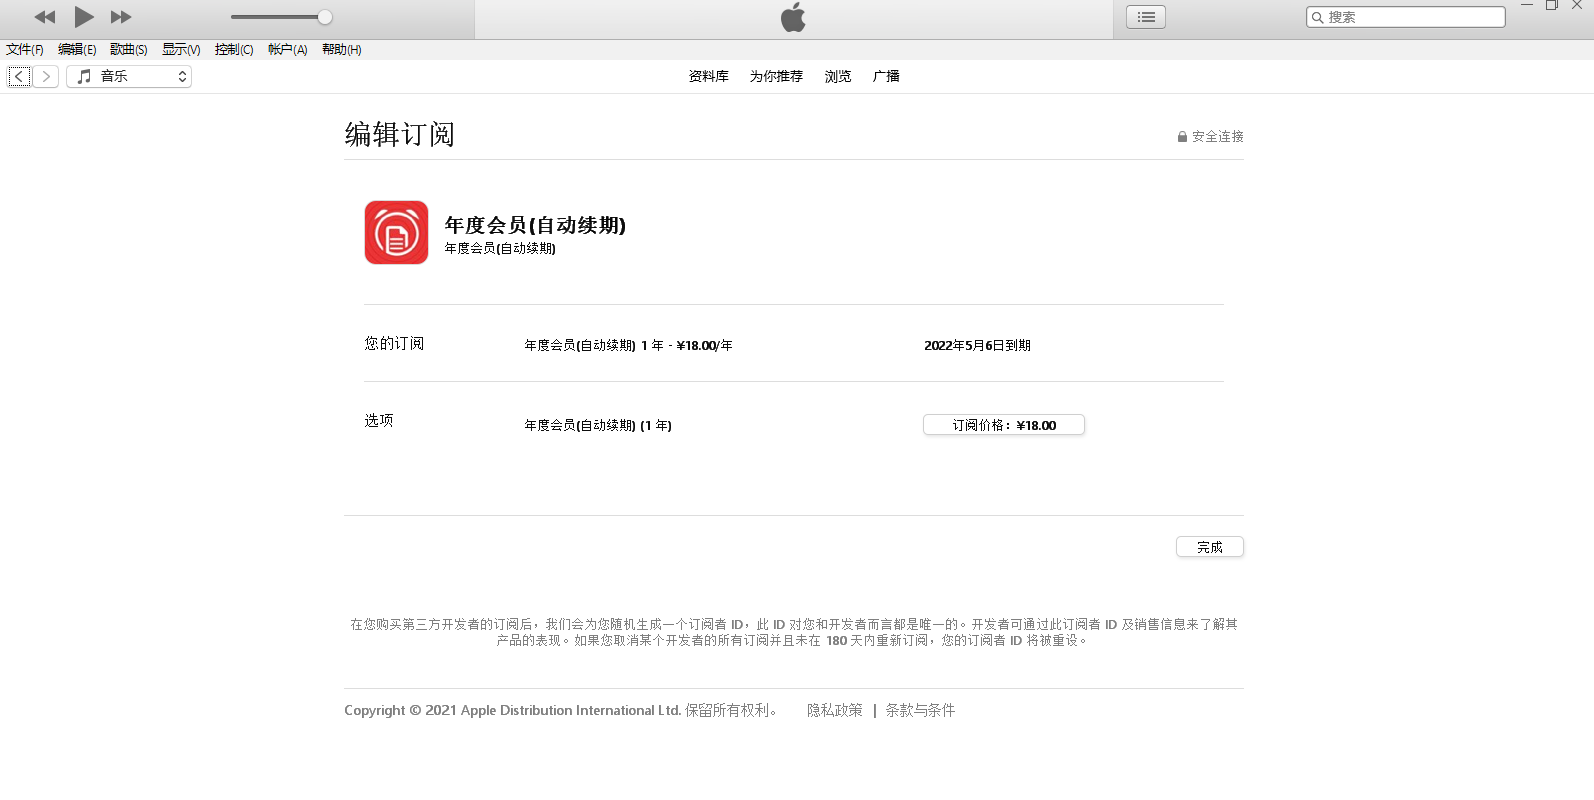Click the red app subscription icon

[396, 232]
